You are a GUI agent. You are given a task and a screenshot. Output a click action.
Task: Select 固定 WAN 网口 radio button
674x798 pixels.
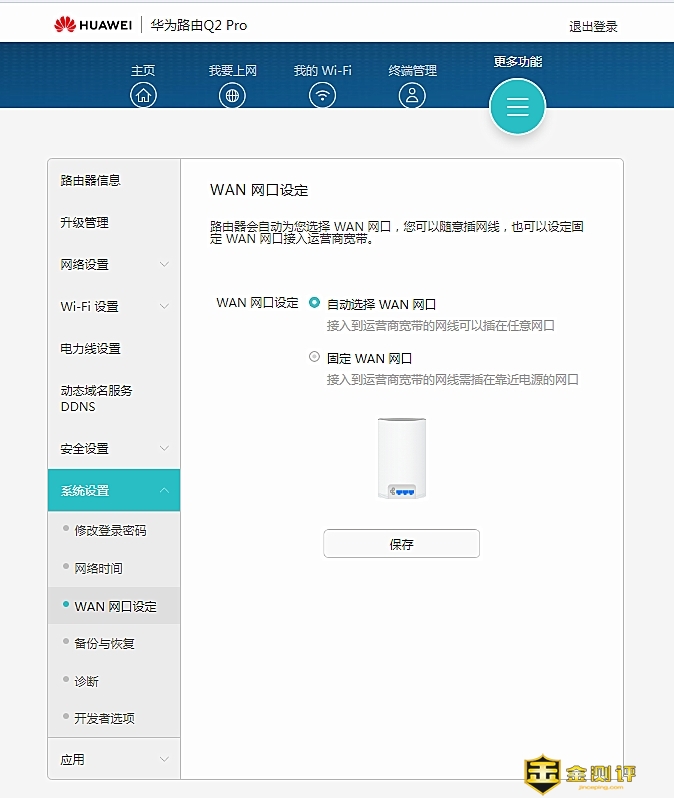click(315, 357)
